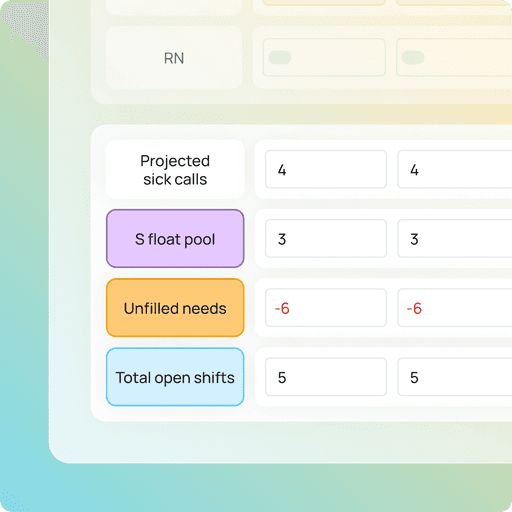The height and width of the screenshot is (512, 512).
Task: Click first Unfilled needs field showing -6
Action: coord(326,308)
